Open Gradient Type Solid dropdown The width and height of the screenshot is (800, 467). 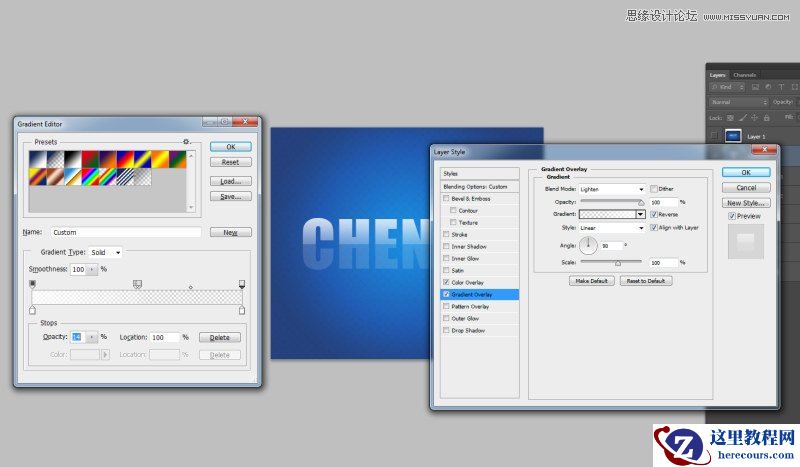(106, 252)
